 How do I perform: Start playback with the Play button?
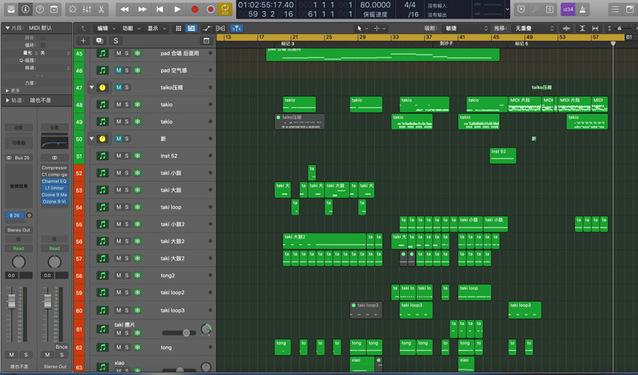click(x=177, y=9)
